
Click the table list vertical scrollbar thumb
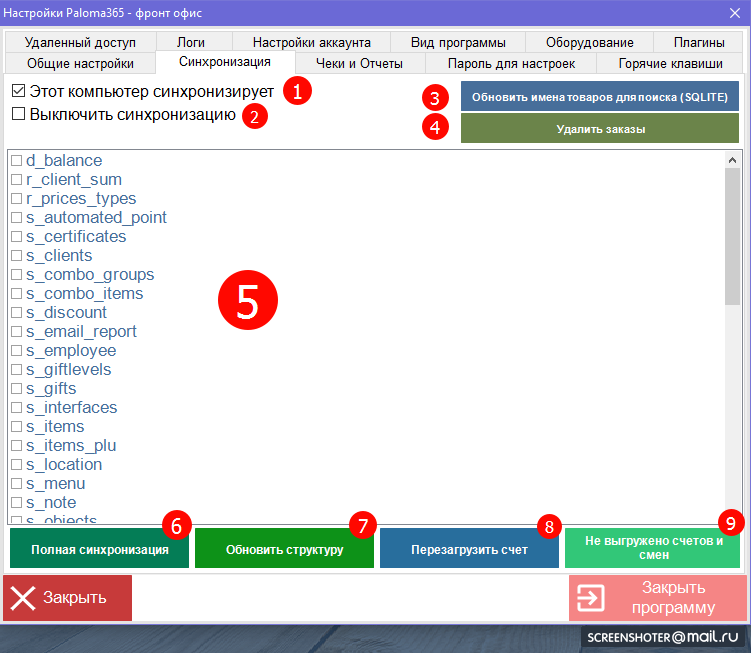pos(732,270)
